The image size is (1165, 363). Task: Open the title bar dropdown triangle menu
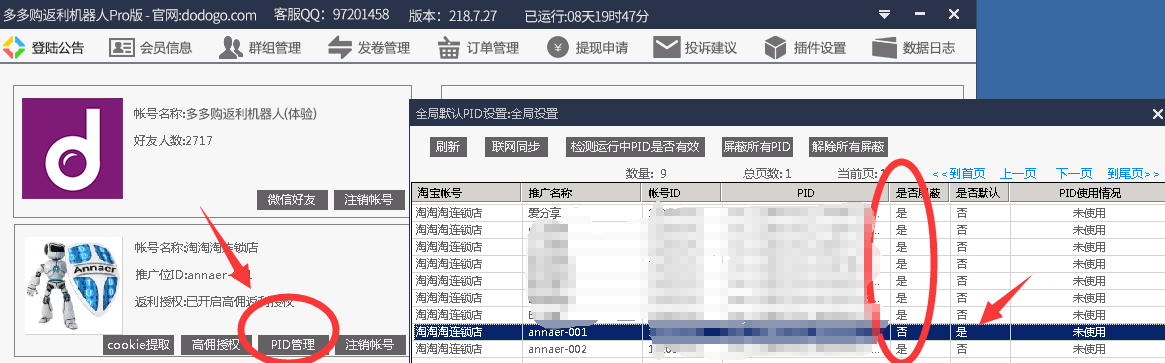pyautogui.click(x=884, y=14)
